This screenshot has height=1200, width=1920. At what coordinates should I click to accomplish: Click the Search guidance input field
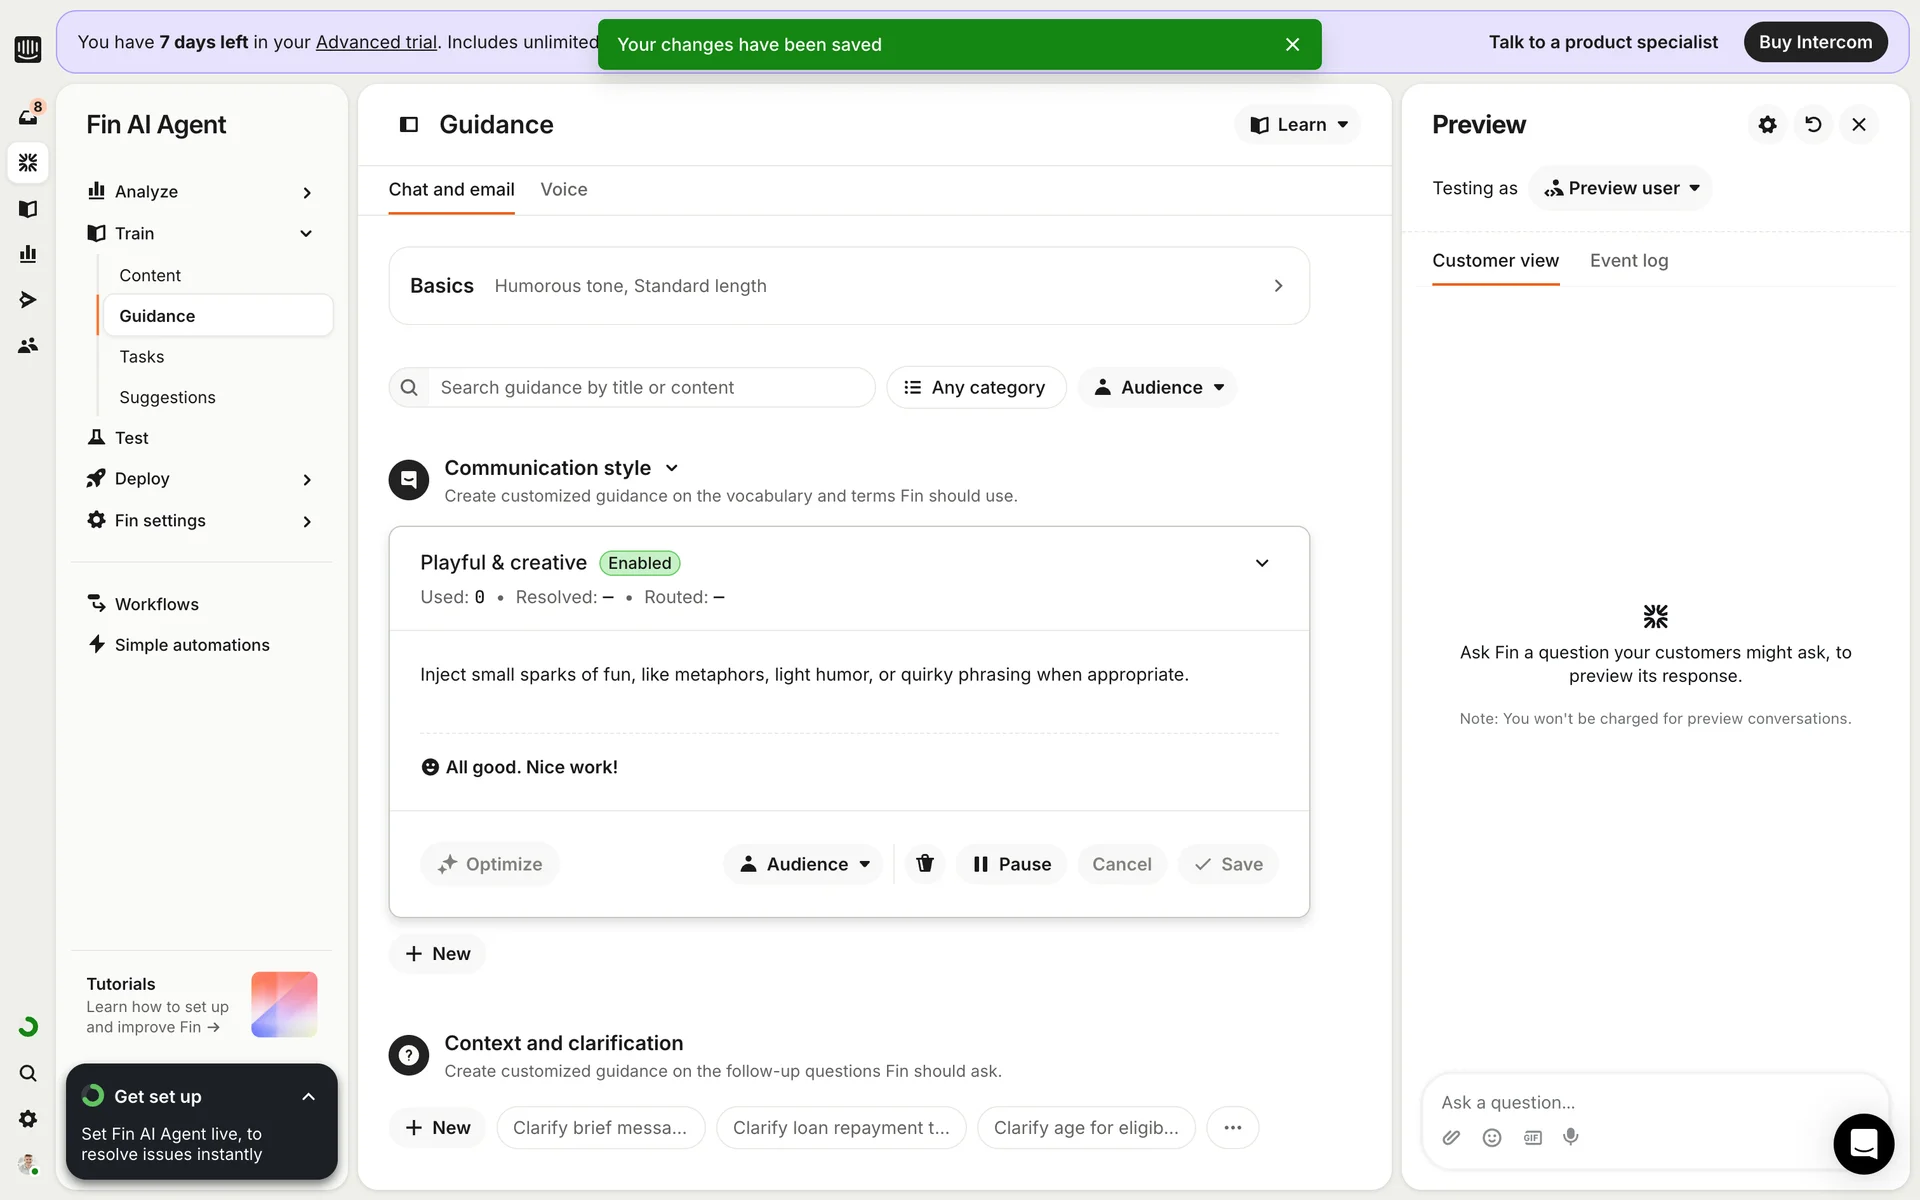[x=650, y=387]
